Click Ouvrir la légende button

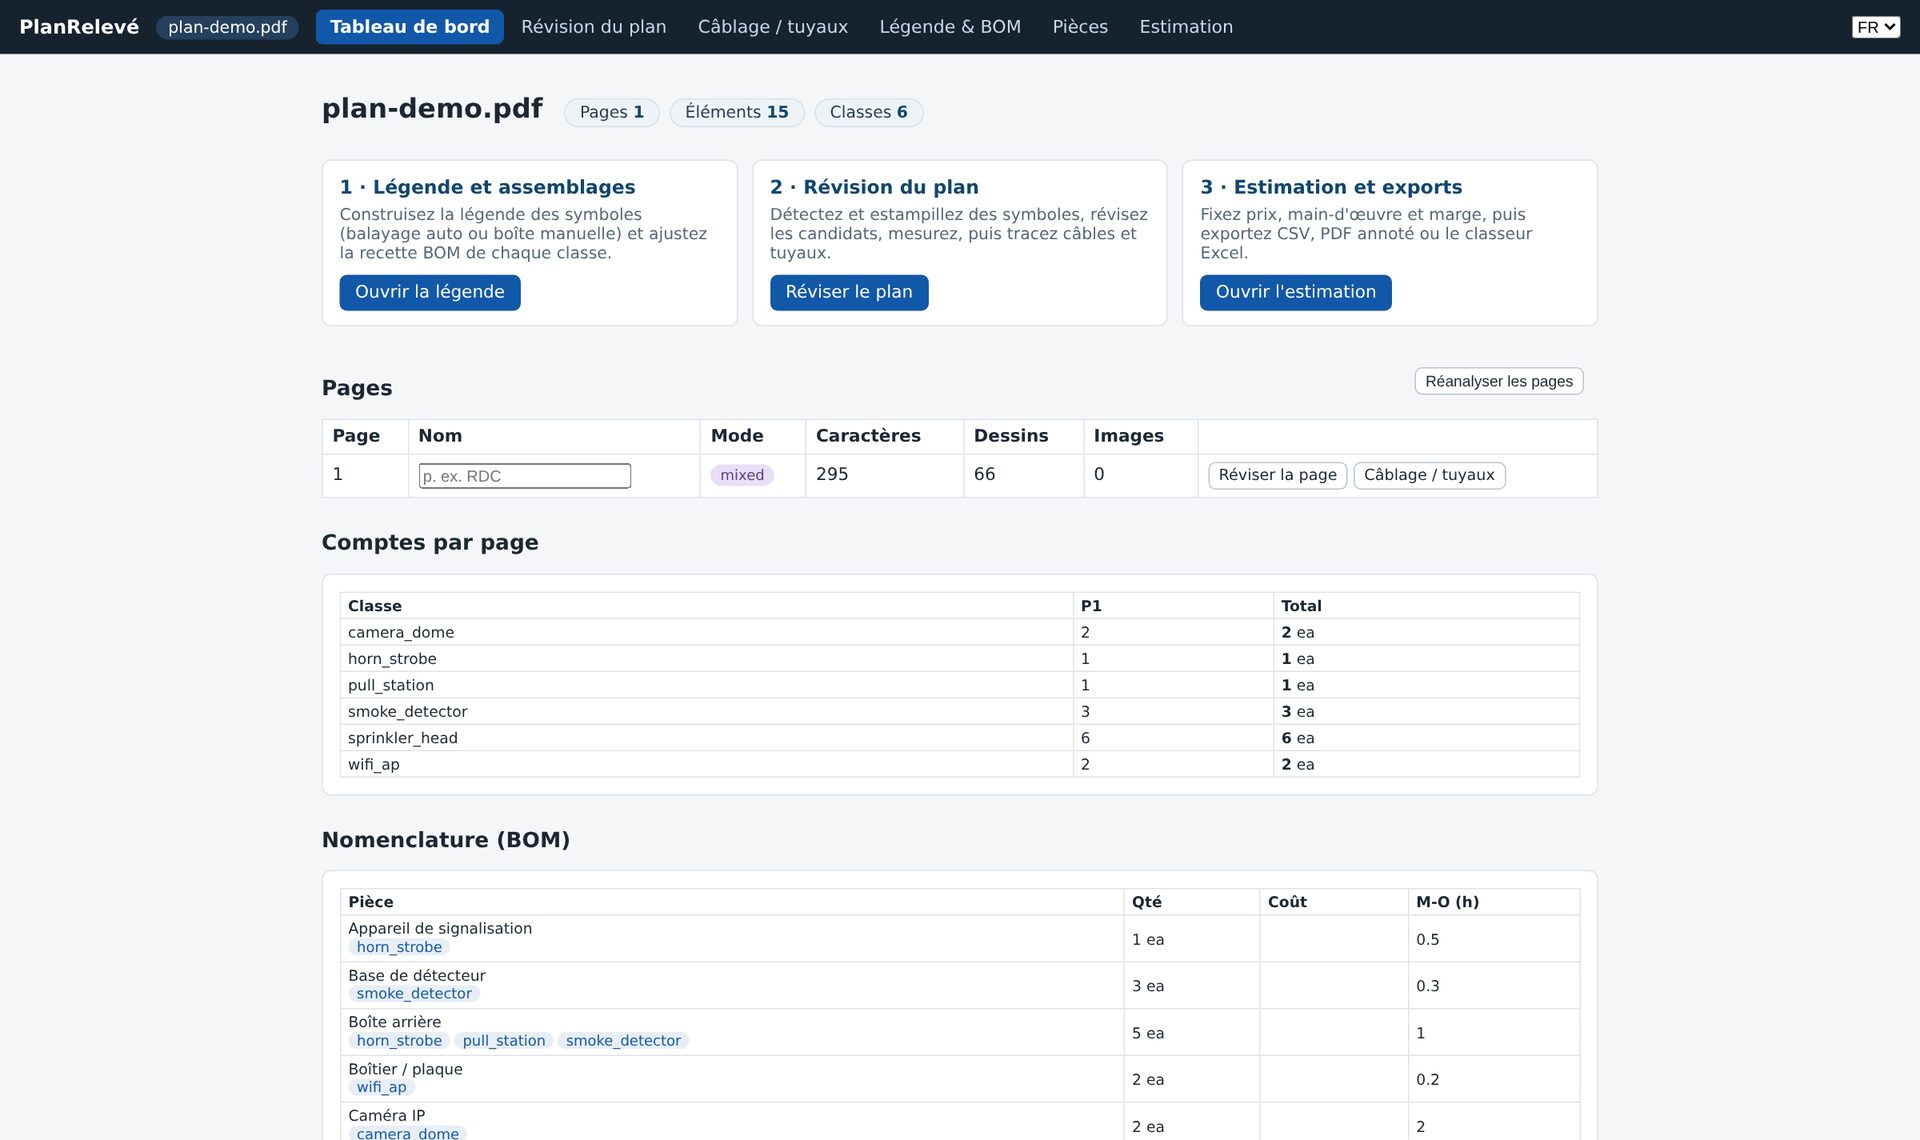[x=429, y=292]
